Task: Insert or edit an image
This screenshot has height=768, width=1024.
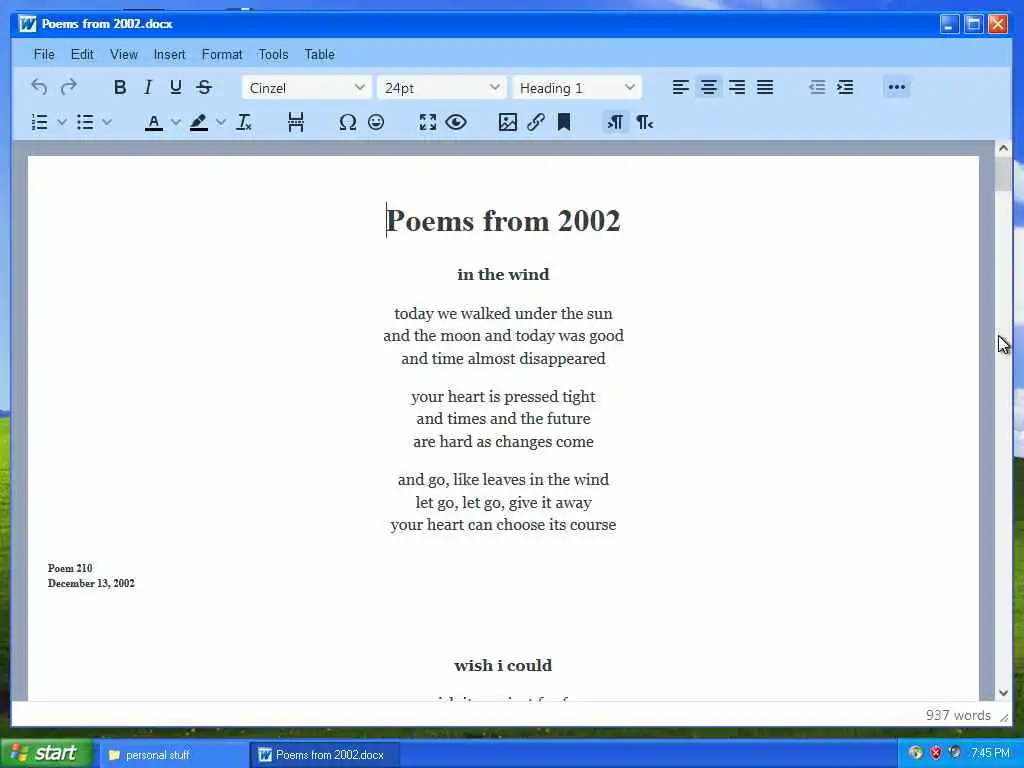Action: click(x=507, y=122)
